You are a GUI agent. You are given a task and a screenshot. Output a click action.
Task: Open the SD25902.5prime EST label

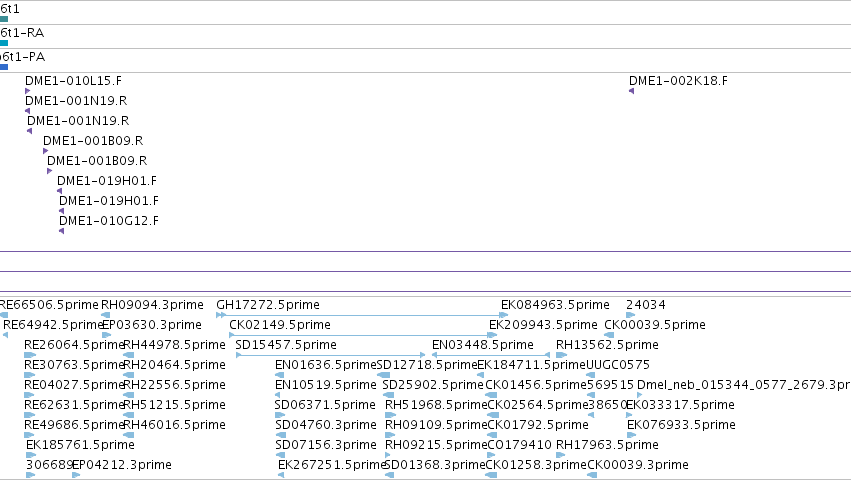[x=433, y=385]
